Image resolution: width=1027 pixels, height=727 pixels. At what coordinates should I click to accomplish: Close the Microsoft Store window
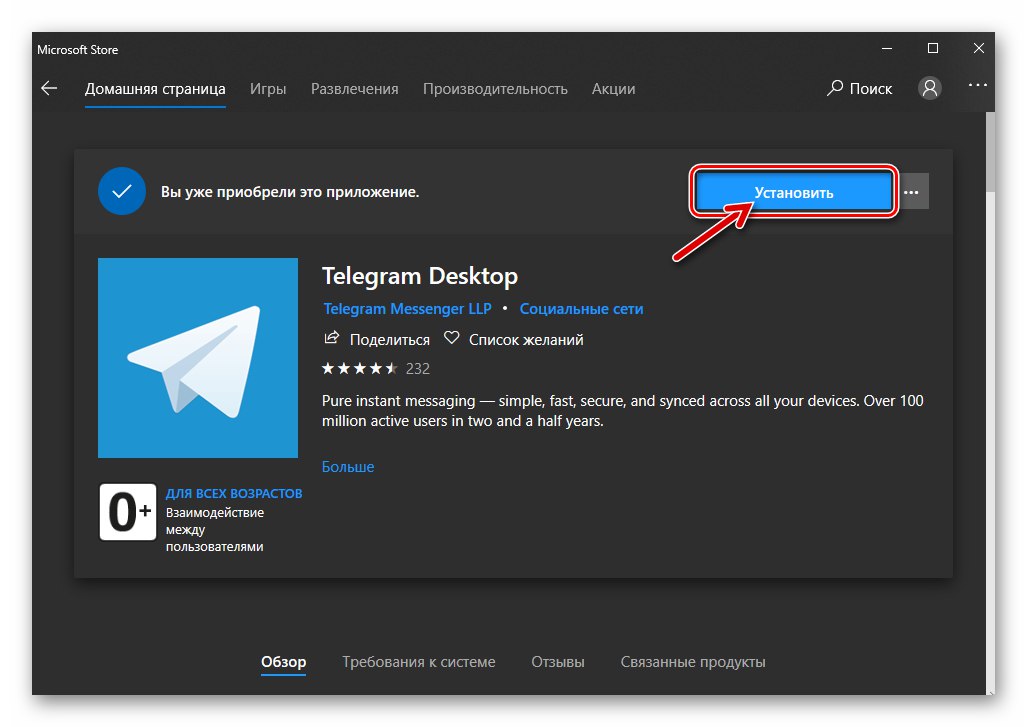coord(979,49)
